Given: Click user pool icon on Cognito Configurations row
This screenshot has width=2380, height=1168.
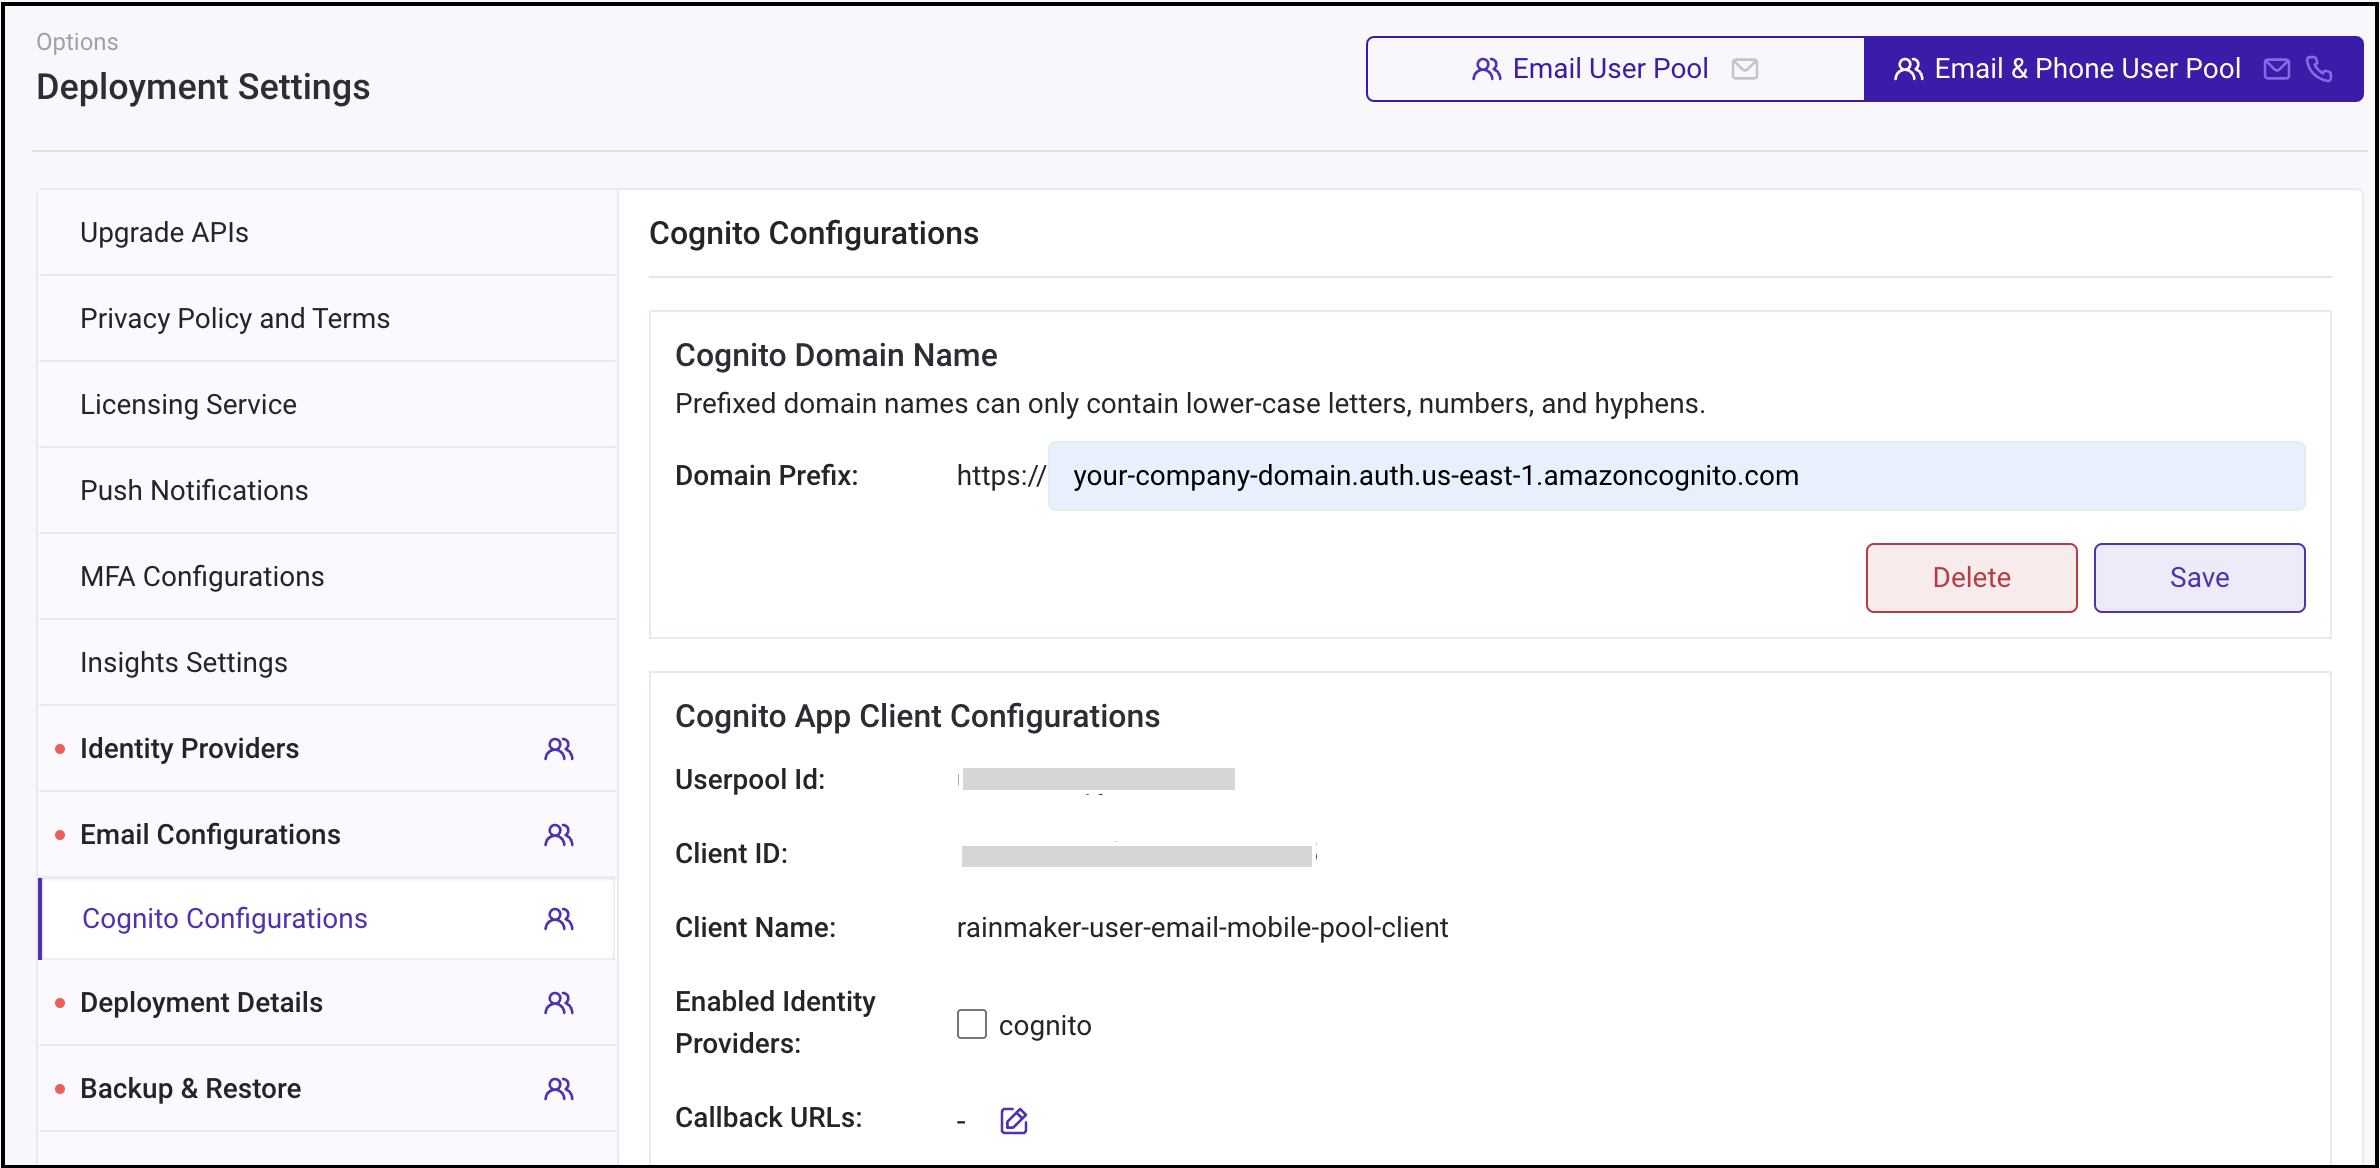Looking at the screenshot, I should click(559, 919).
